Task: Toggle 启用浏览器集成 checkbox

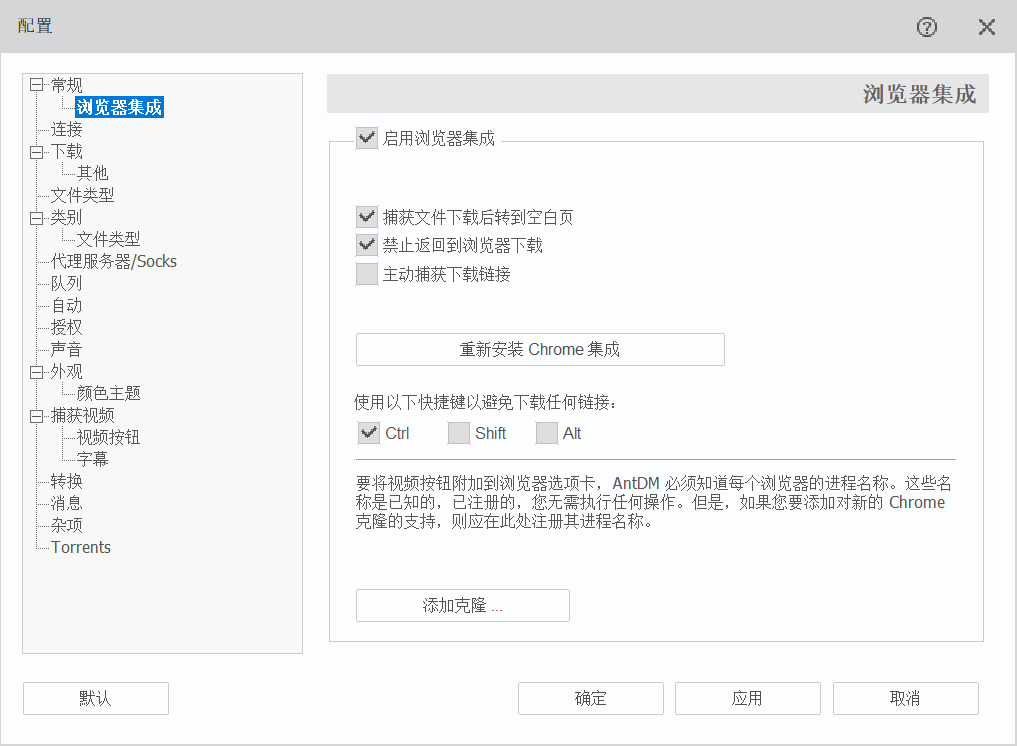Action: pos(366,138)
